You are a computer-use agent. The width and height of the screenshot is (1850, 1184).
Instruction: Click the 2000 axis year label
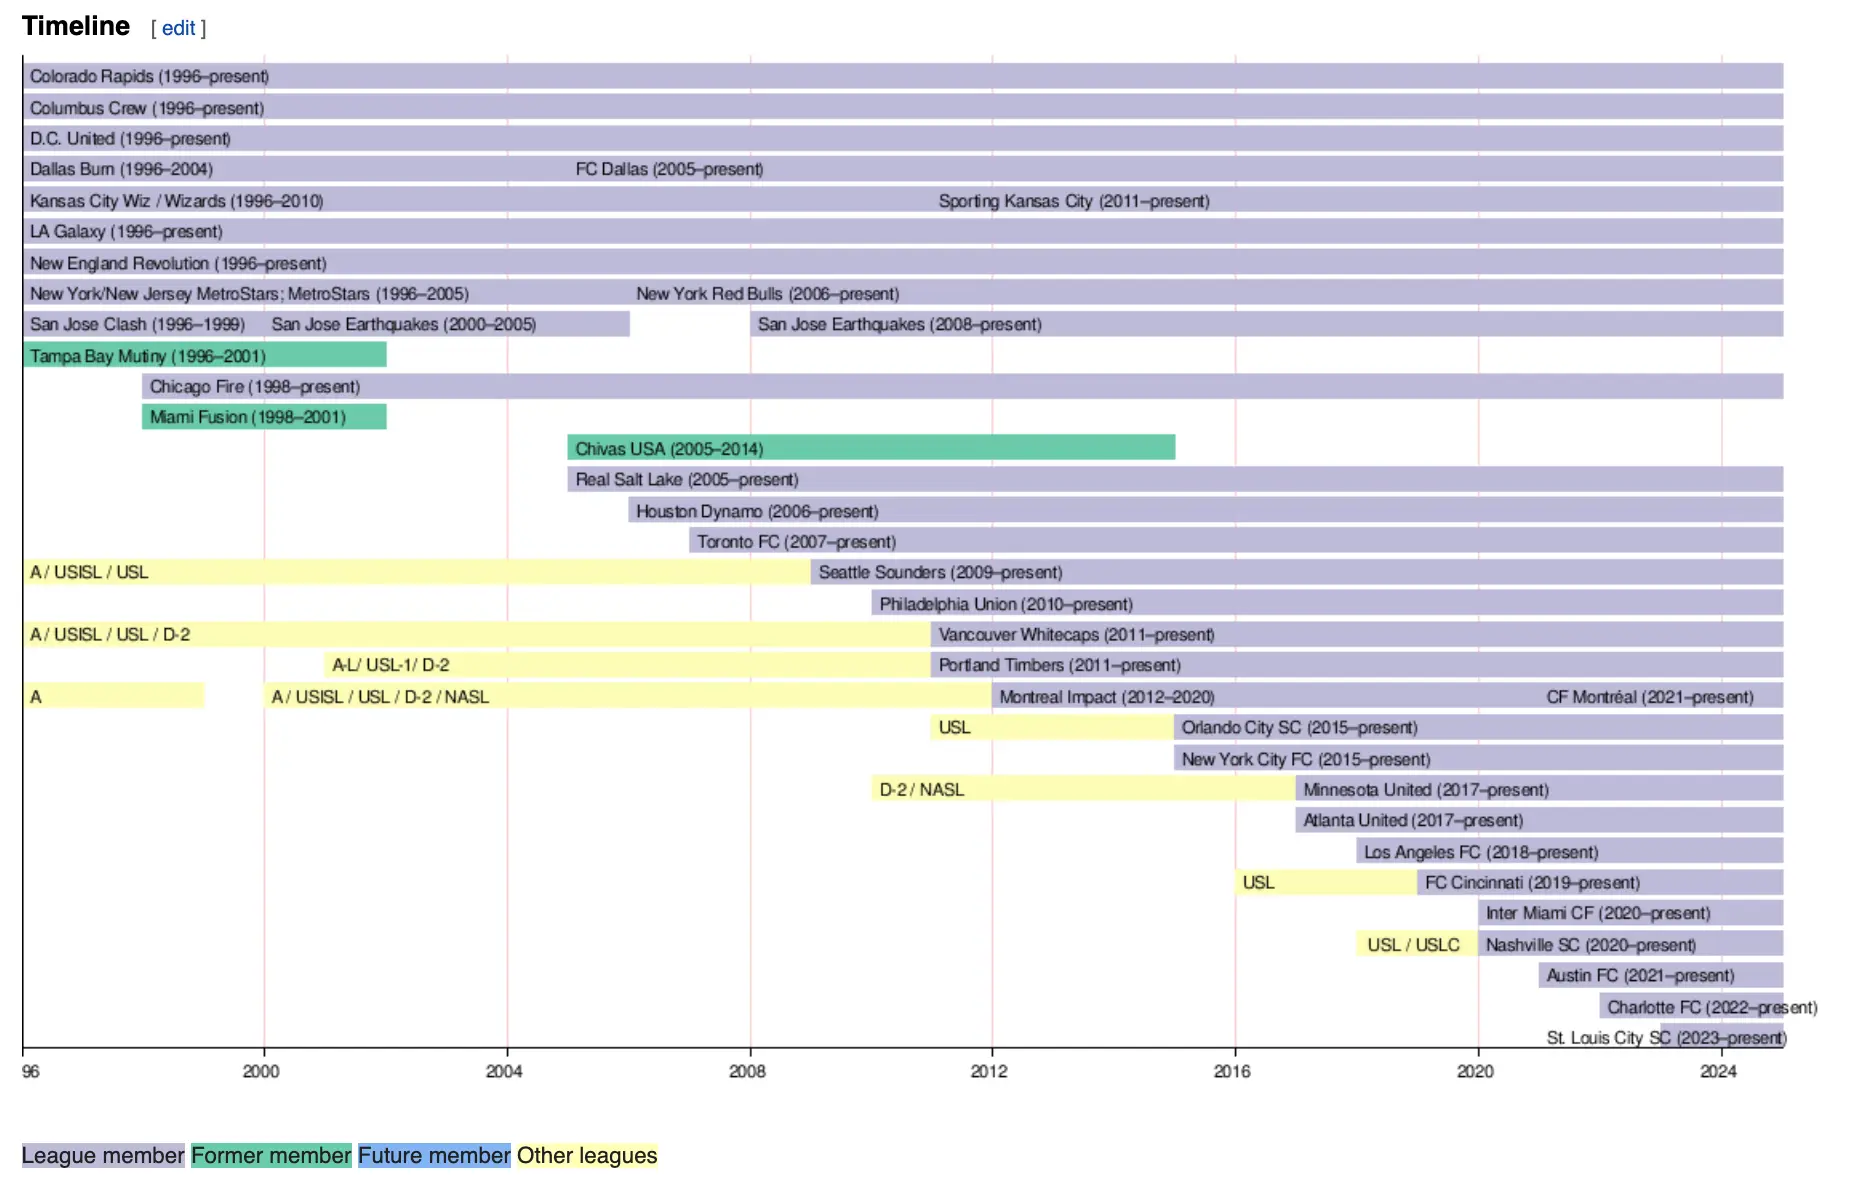click(261, 1071)
